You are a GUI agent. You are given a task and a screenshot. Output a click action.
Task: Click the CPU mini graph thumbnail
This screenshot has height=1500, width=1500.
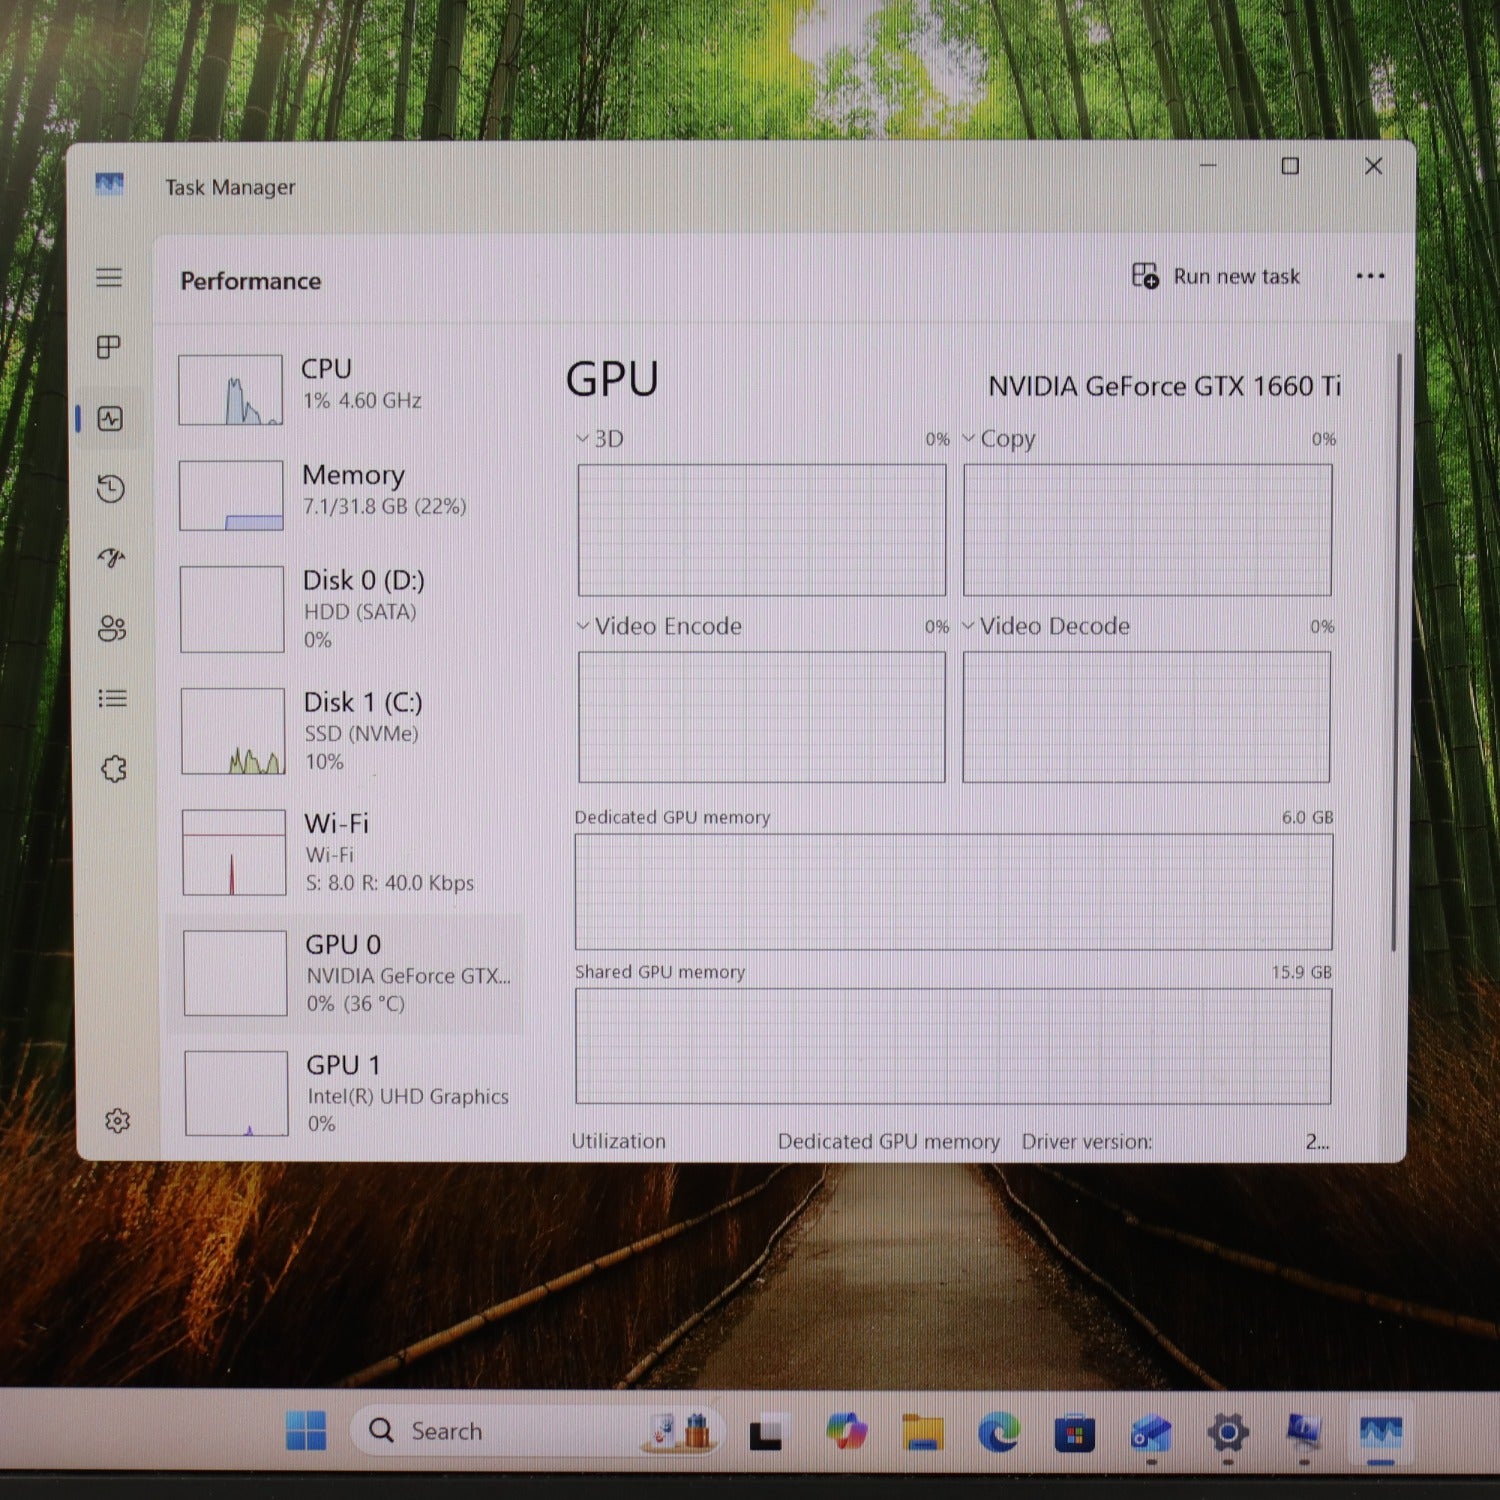[230, 389]
